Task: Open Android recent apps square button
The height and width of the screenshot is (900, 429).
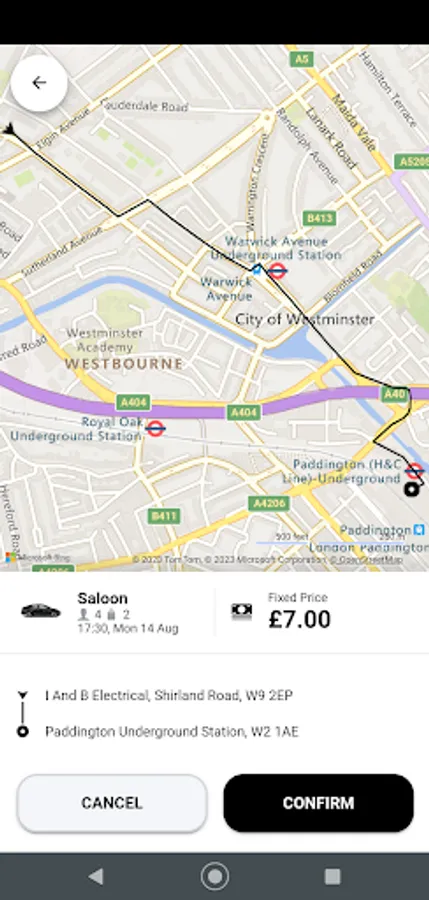Action: tap(333, 876)
